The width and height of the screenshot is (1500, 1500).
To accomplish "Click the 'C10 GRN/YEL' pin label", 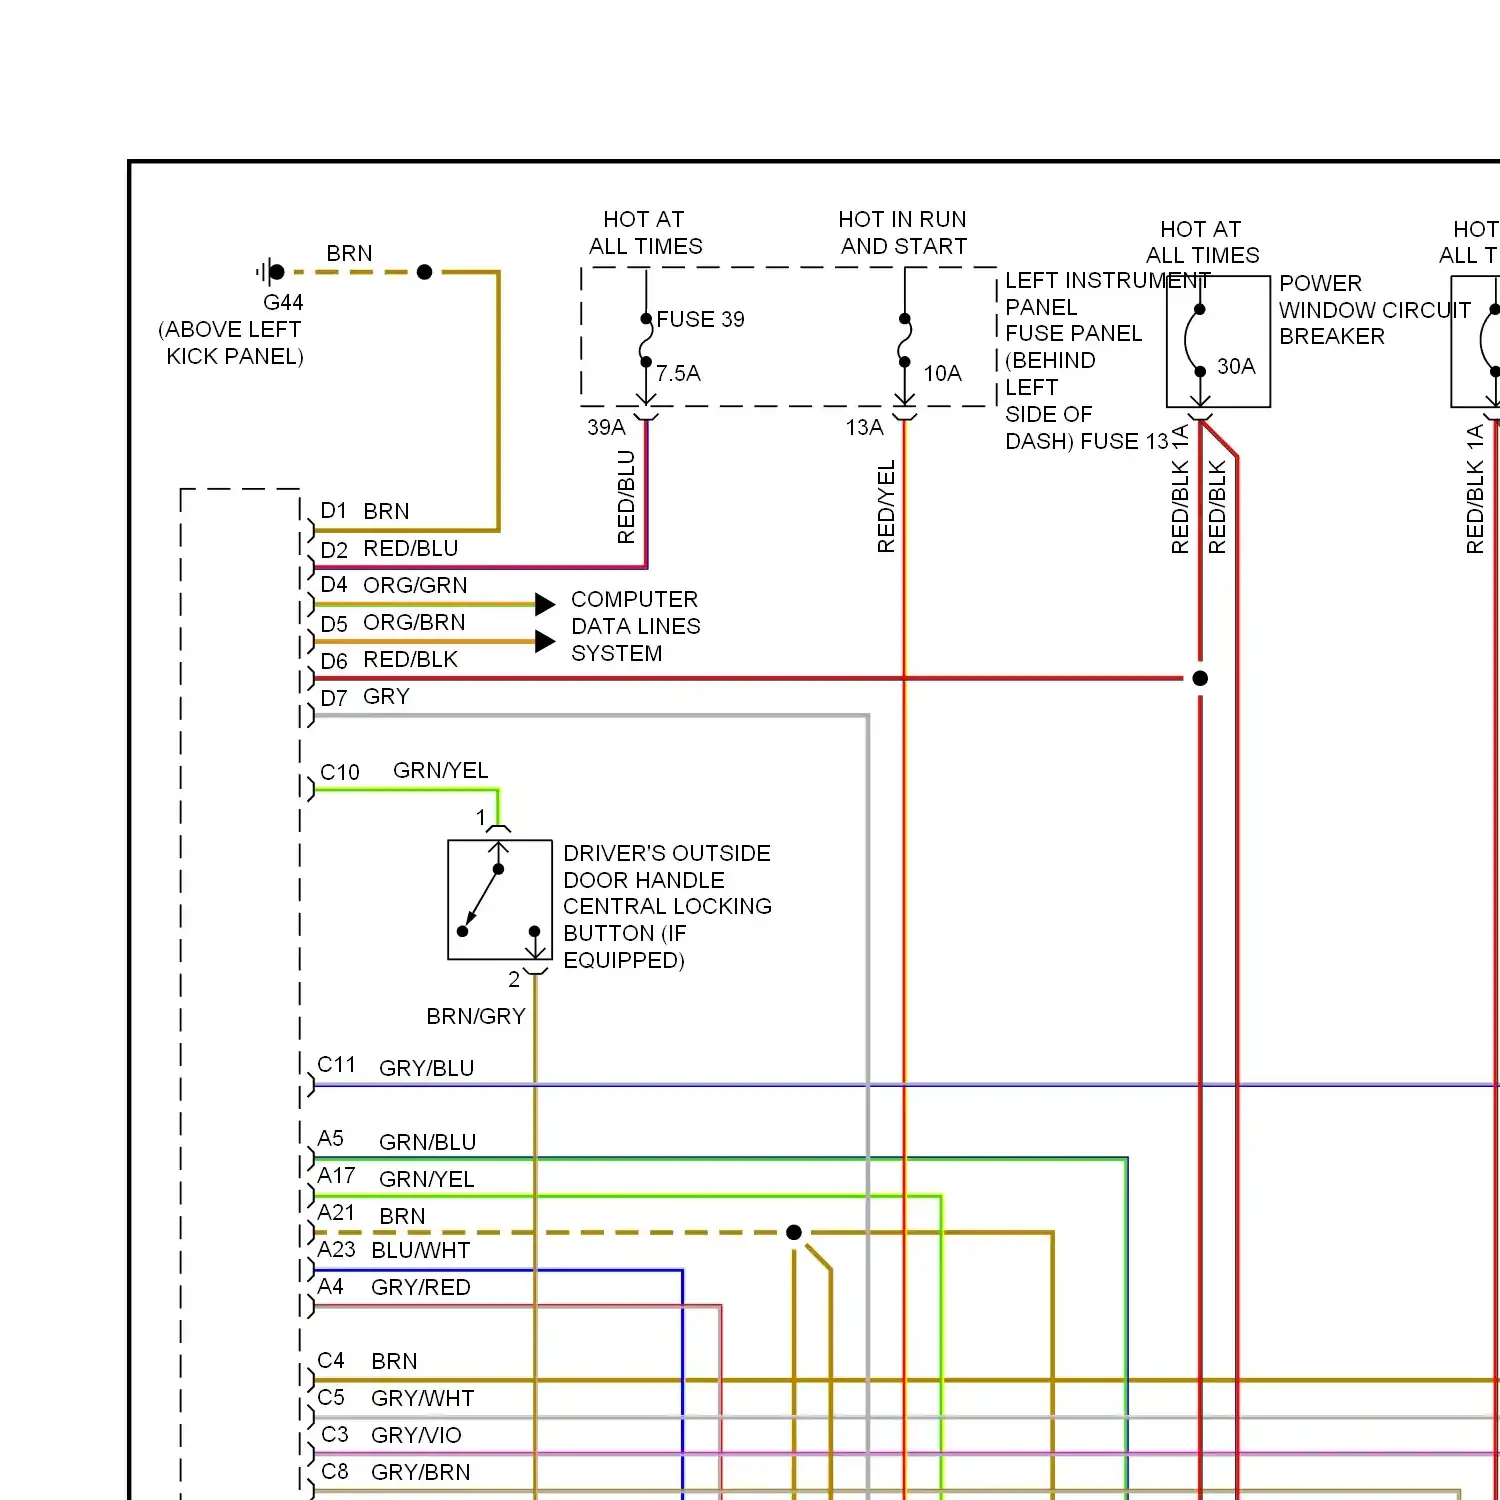I will 404,771.
